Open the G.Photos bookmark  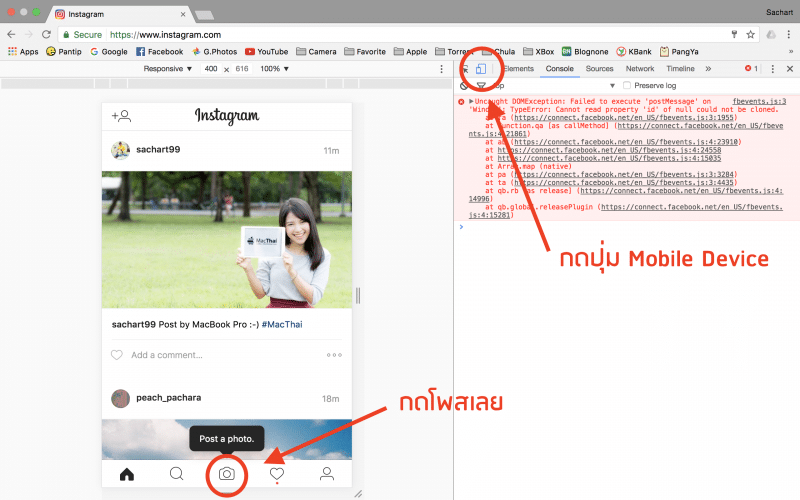[215, 52]
